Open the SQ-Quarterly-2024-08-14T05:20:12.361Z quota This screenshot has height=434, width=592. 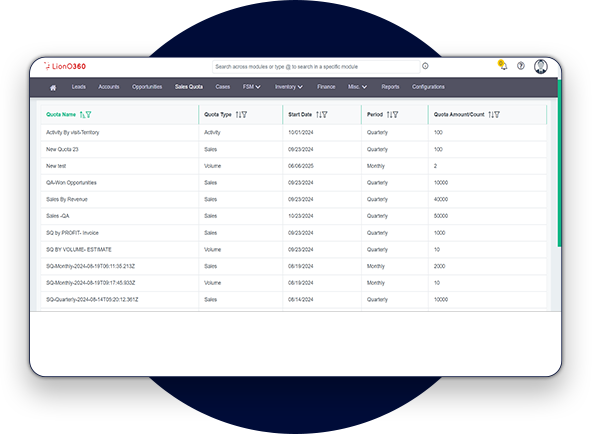pos(92,299)
